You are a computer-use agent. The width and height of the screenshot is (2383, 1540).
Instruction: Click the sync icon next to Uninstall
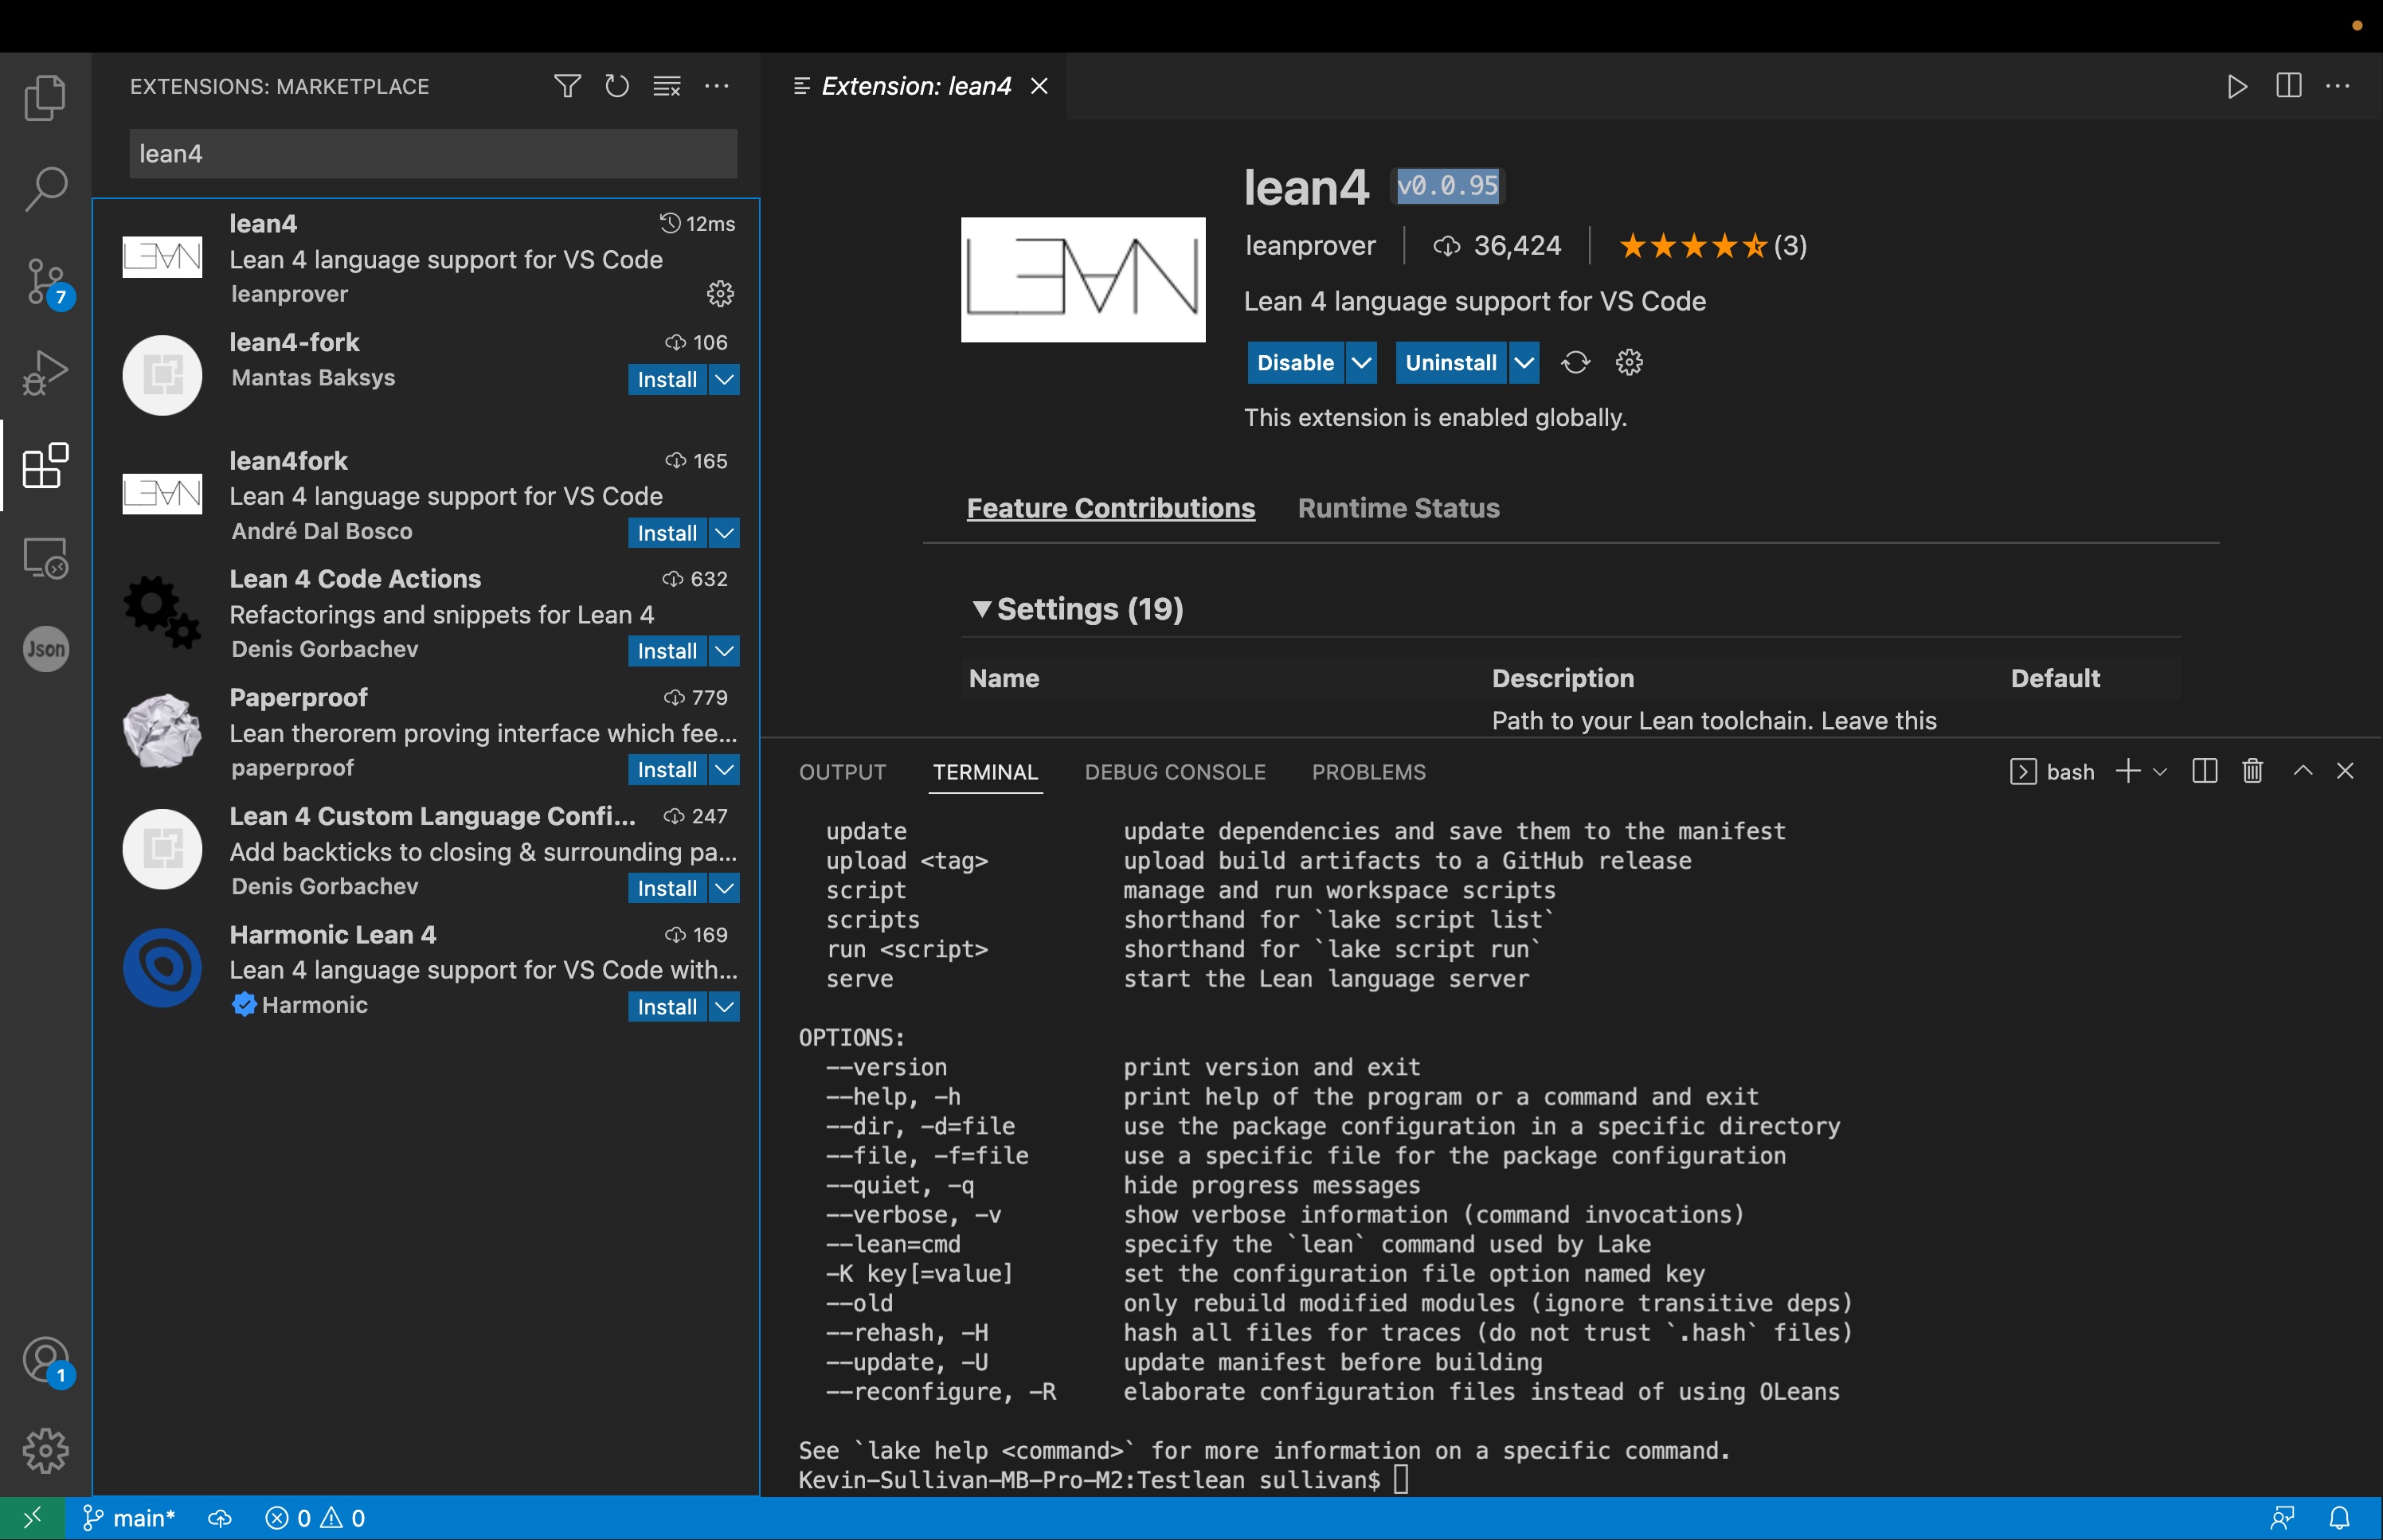(x=1575, y=362)
